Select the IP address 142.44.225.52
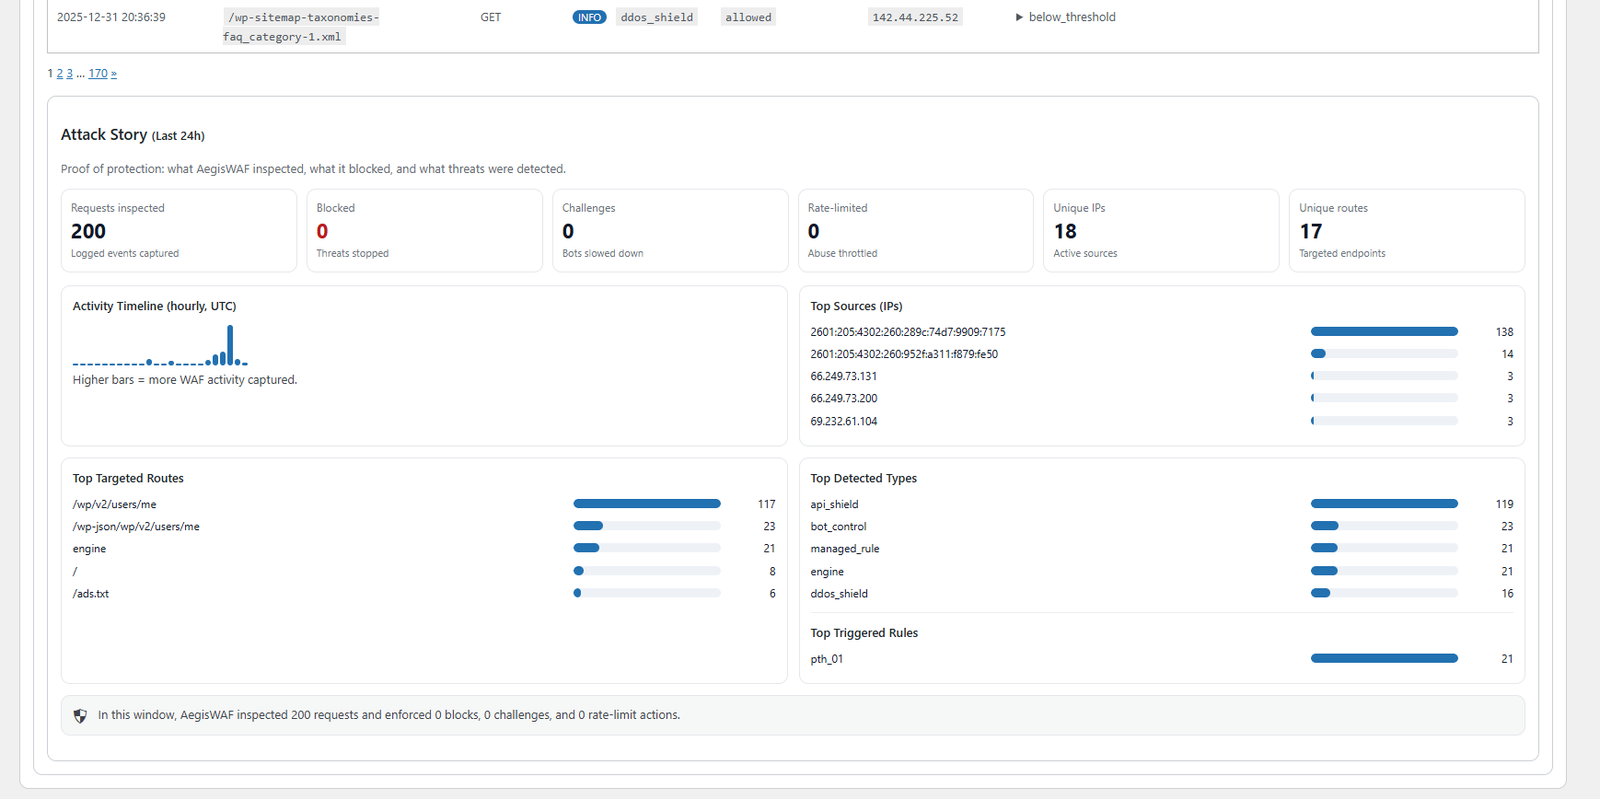 (x=915, y=17)
